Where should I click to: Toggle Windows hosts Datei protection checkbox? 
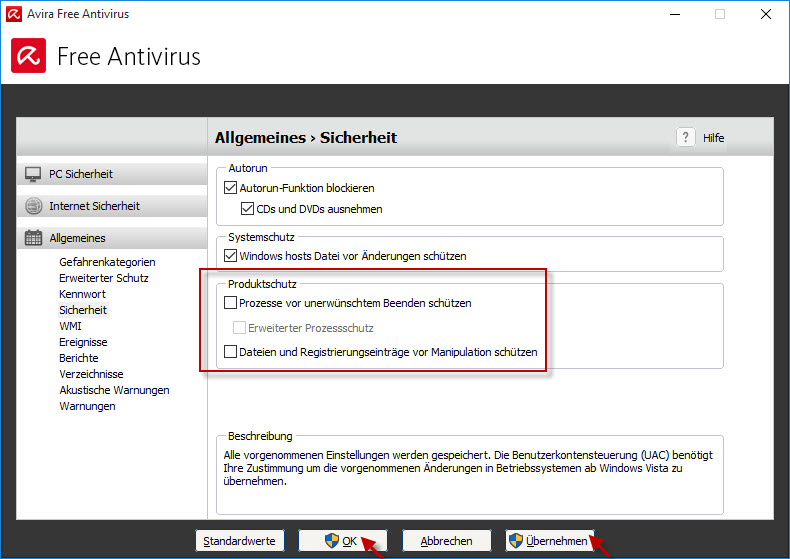coord(230,256)
